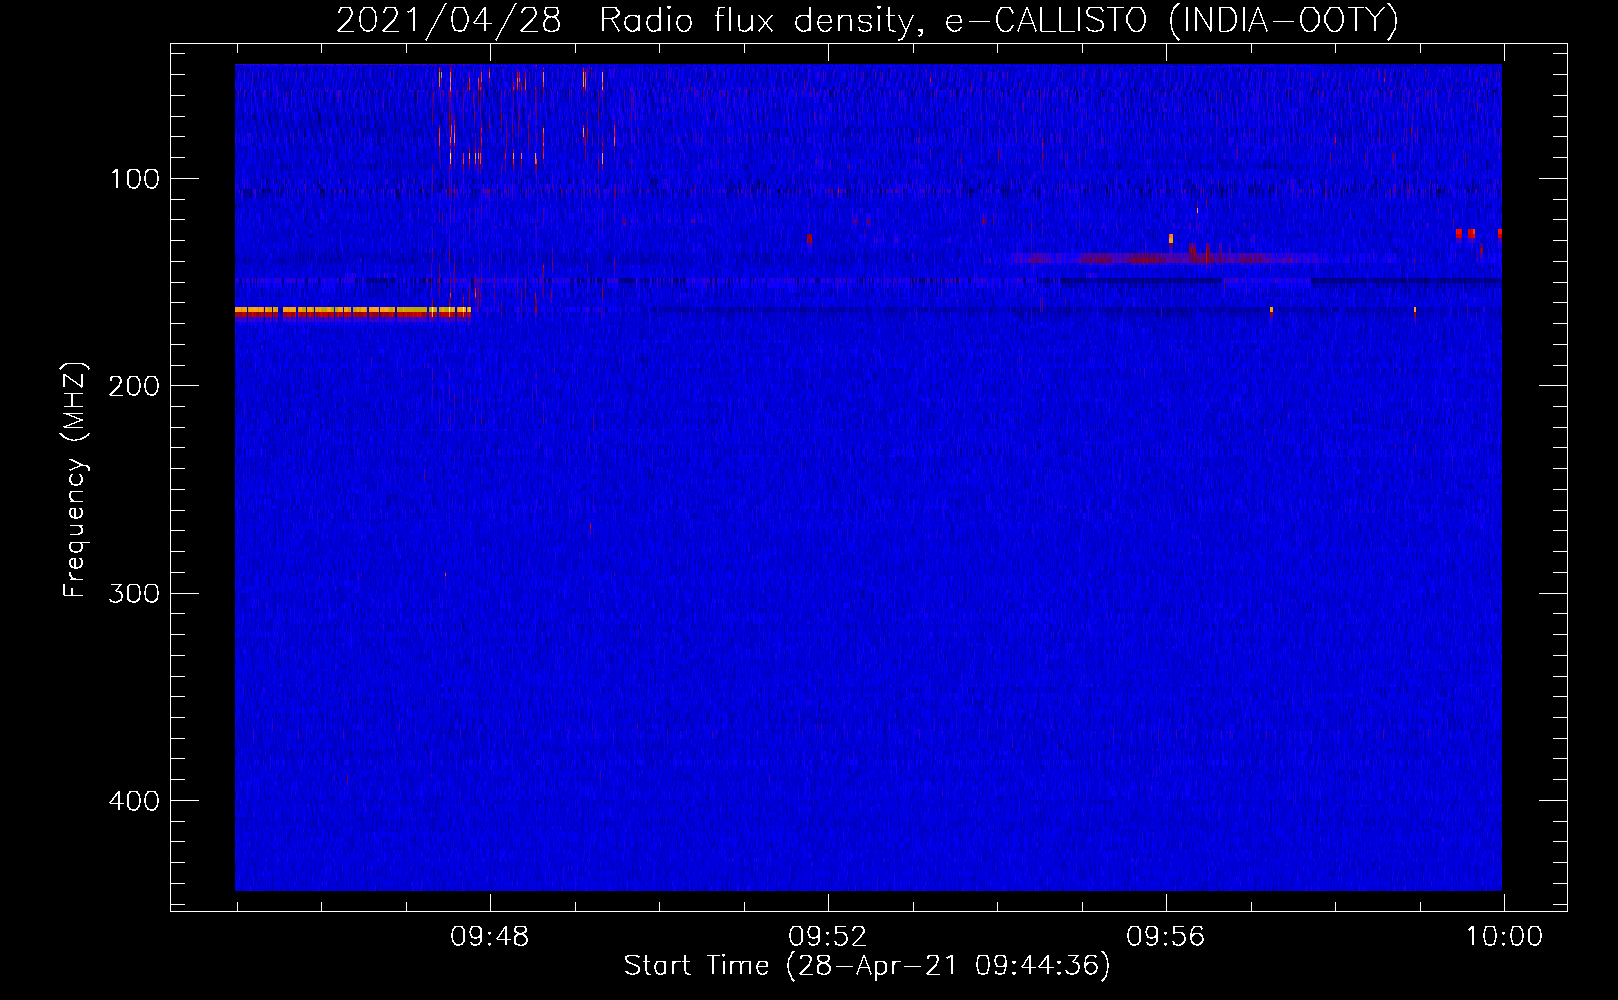Click the 'Start Time (28-Apr-21 09:44:36)' label
This screenshot has height=1000, width=1618.
point(867,966)
